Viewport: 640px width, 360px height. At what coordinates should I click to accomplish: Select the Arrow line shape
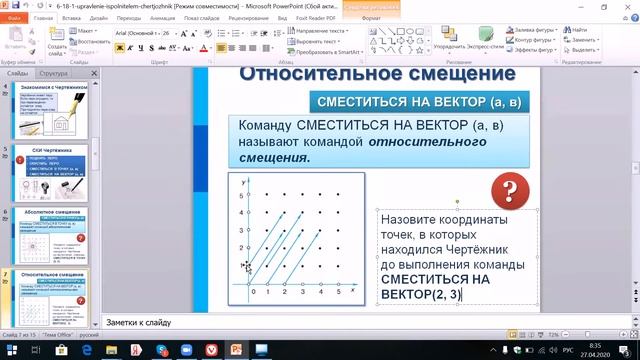click(391, 31)
